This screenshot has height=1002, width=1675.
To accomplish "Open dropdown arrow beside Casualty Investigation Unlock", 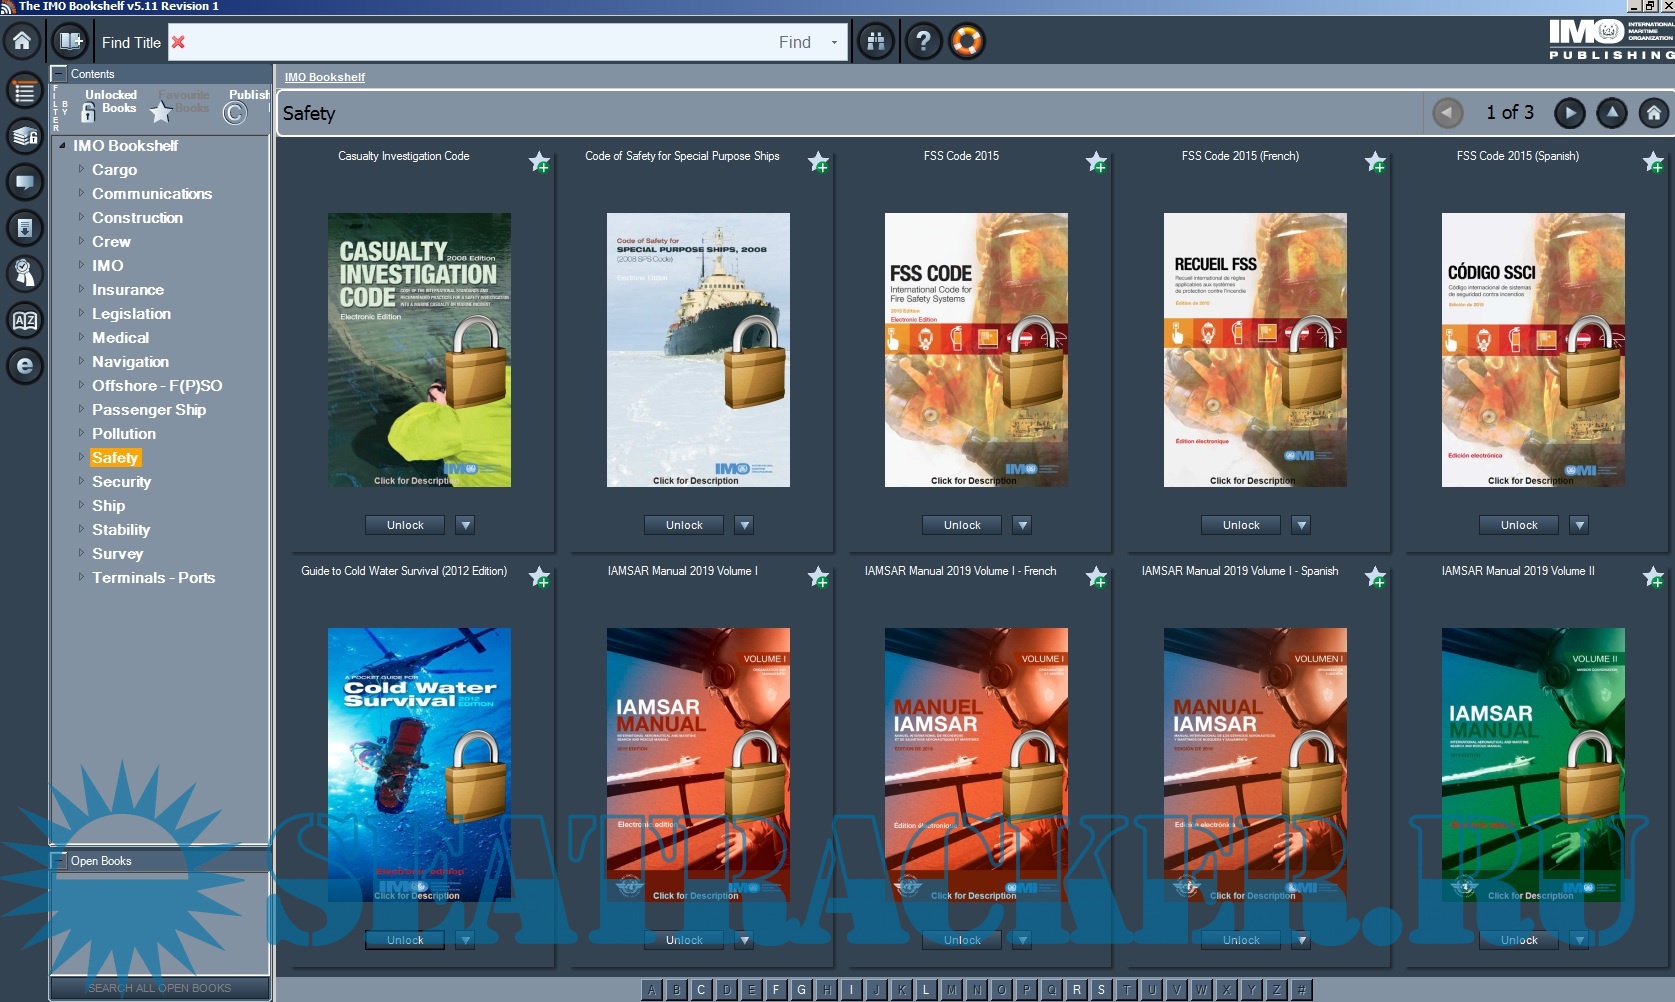I will [x=466, y=525].
